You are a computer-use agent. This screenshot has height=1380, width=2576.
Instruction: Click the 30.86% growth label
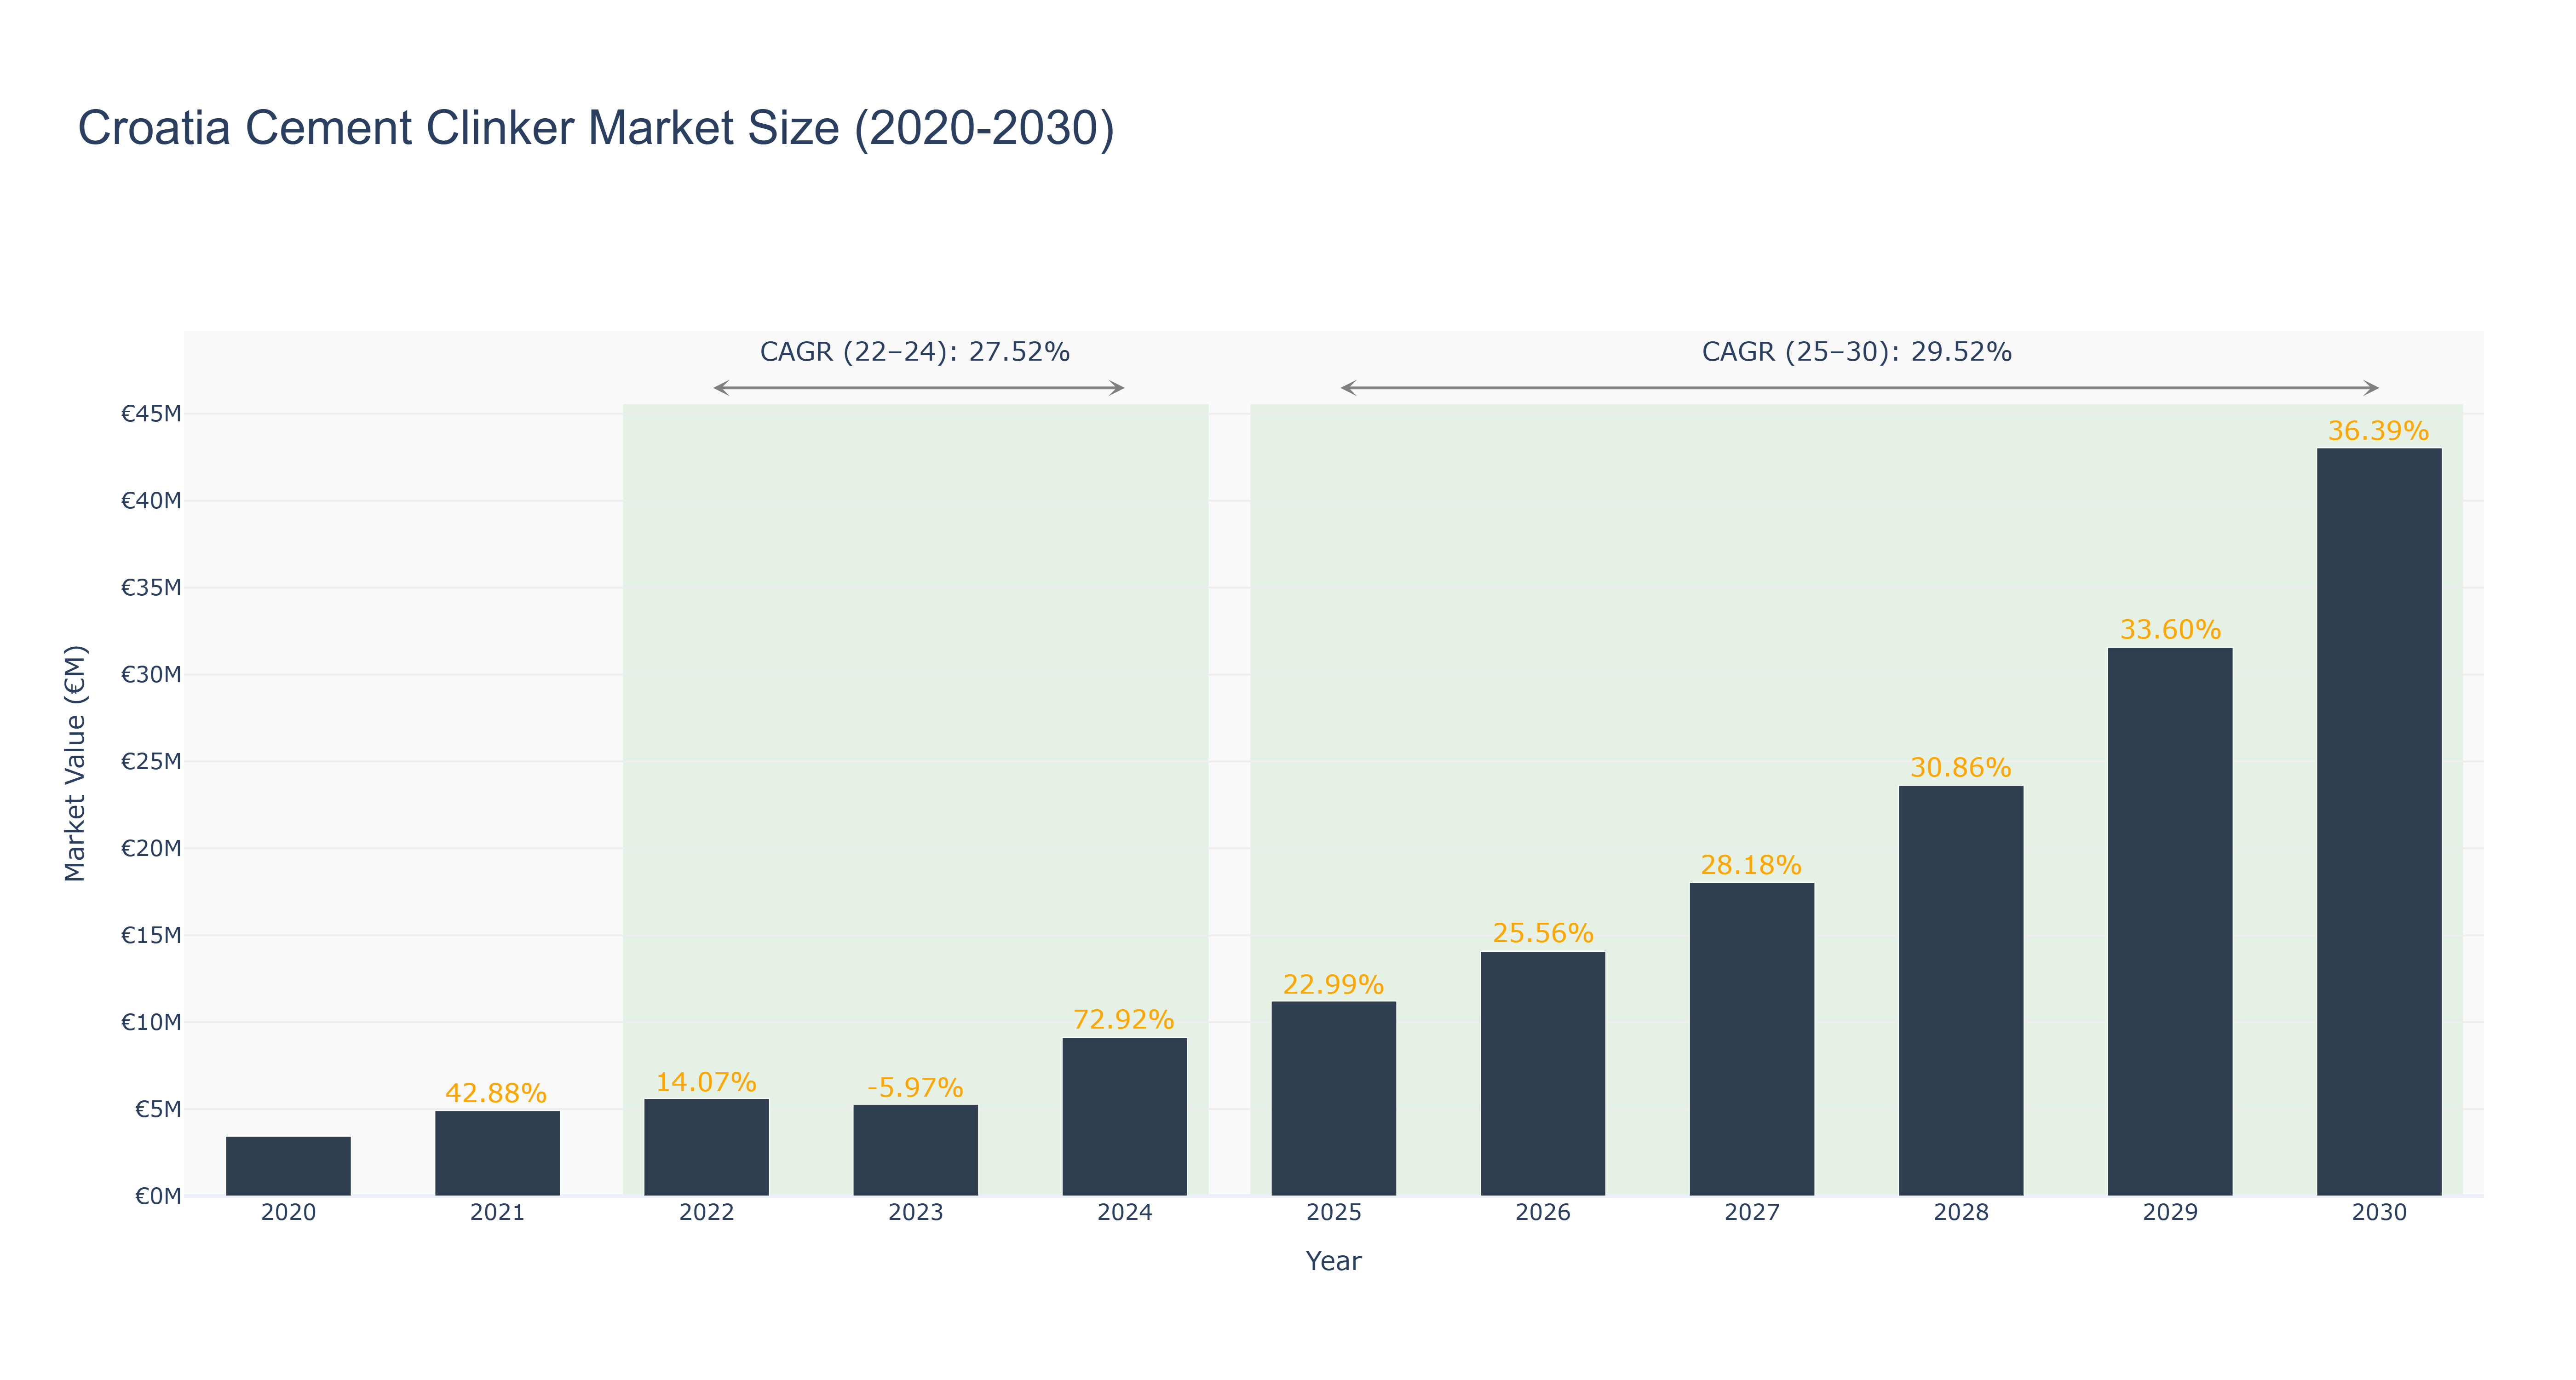(x=1961, y=768)
